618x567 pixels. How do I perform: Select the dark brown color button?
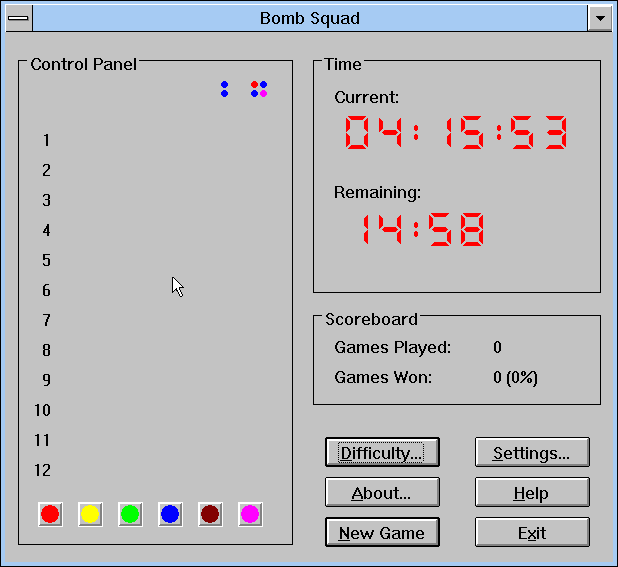coord(210,514)
